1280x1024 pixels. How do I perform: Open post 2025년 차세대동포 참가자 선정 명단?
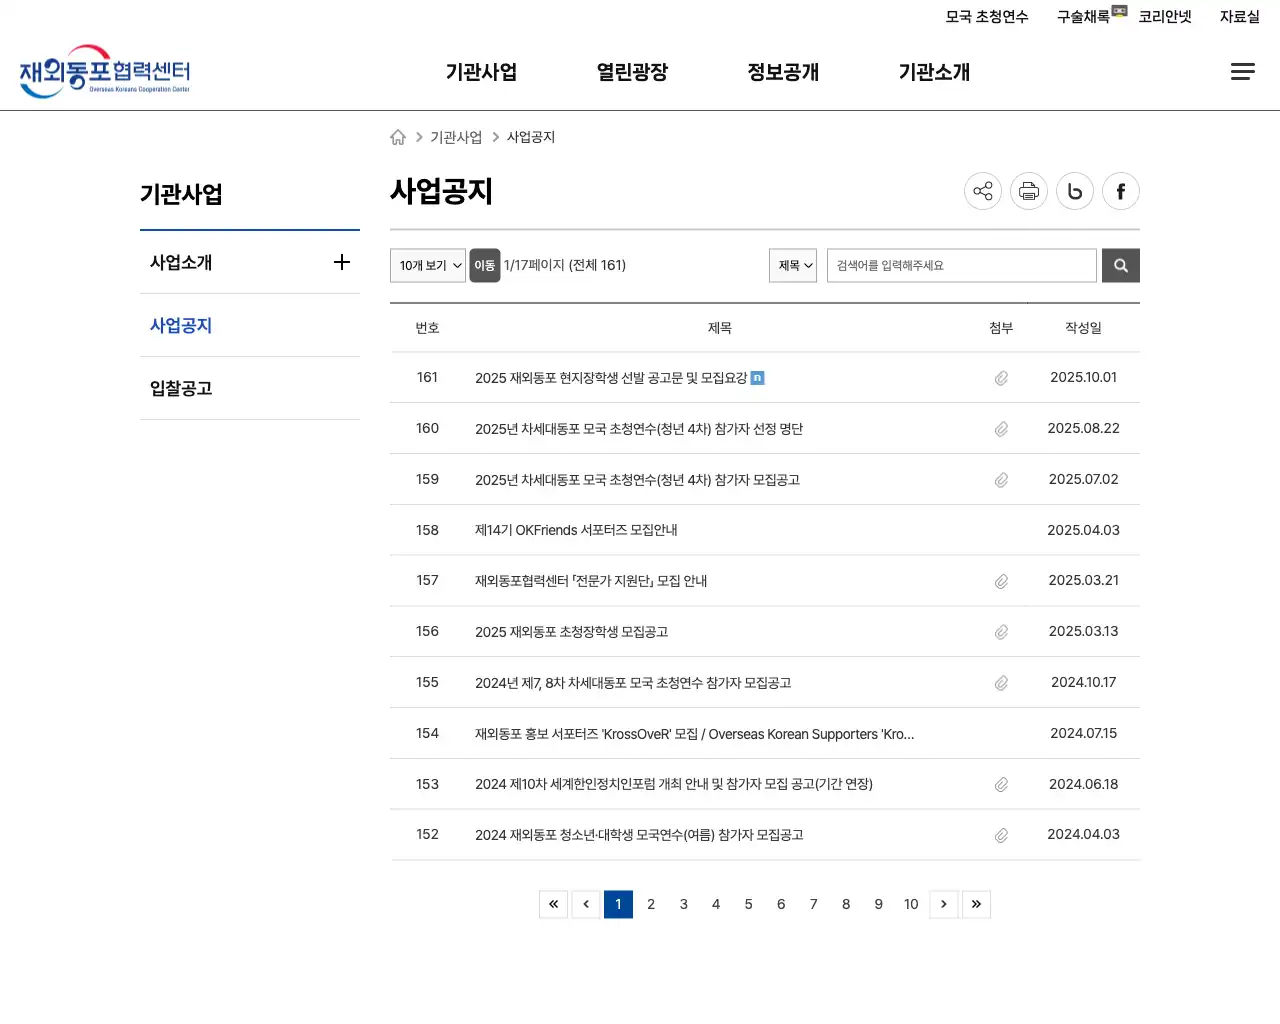click(639, 429)
